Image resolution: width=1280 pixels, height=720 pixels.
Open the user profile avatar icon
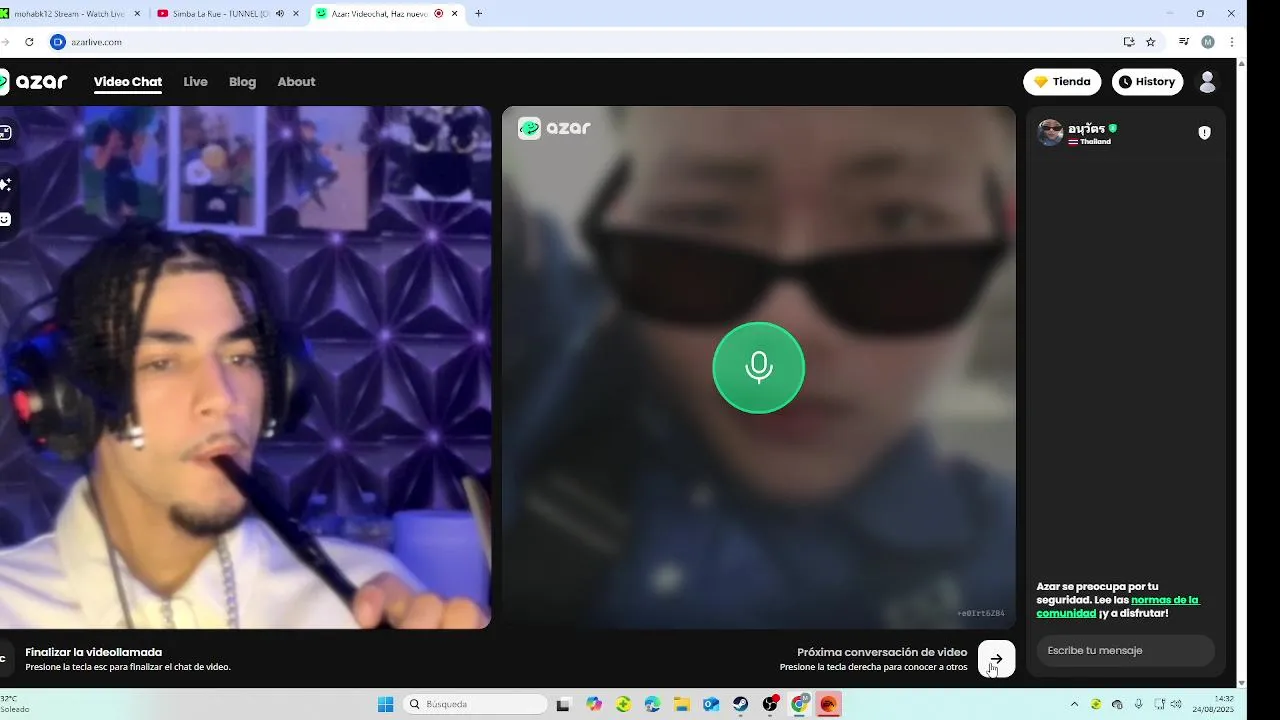click(1207, 82)
